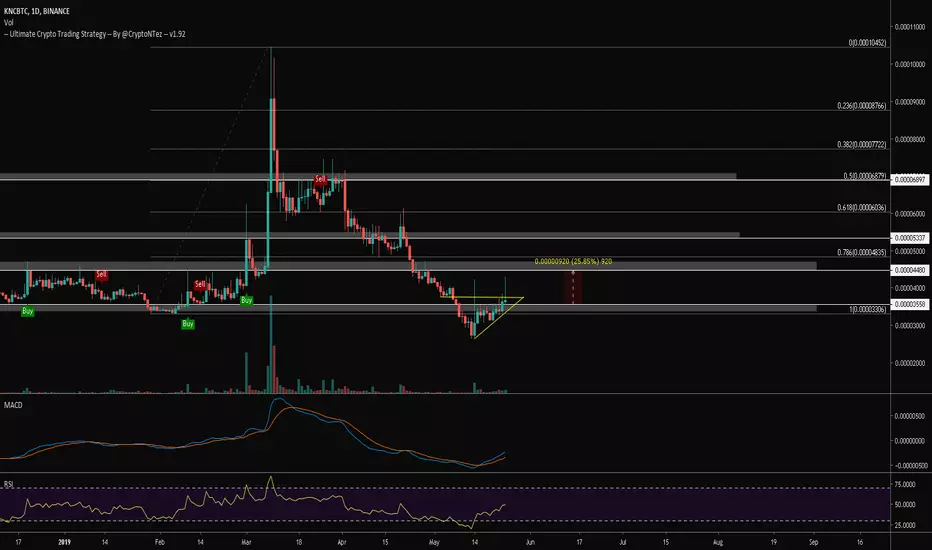
Task: Click the leftmost Buy marker in December
Action: [x=27, y=311]
